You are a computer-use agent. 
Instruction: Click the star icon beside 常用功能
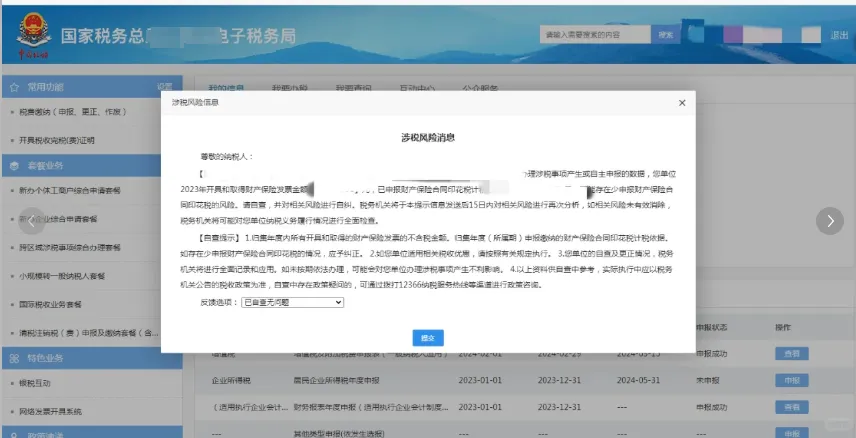[x=15, y=87]
